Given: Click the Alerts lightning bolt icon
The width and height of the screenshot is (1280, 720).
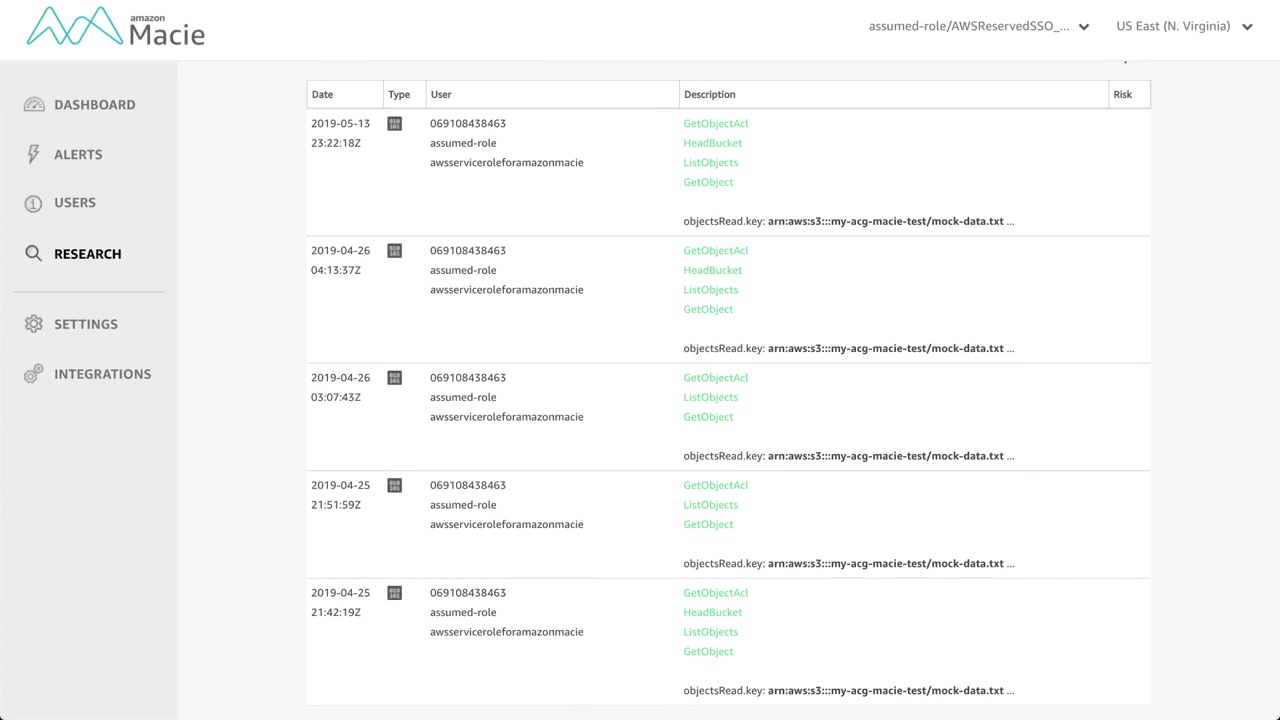Looking at the screenshot, I should point(33,154).
